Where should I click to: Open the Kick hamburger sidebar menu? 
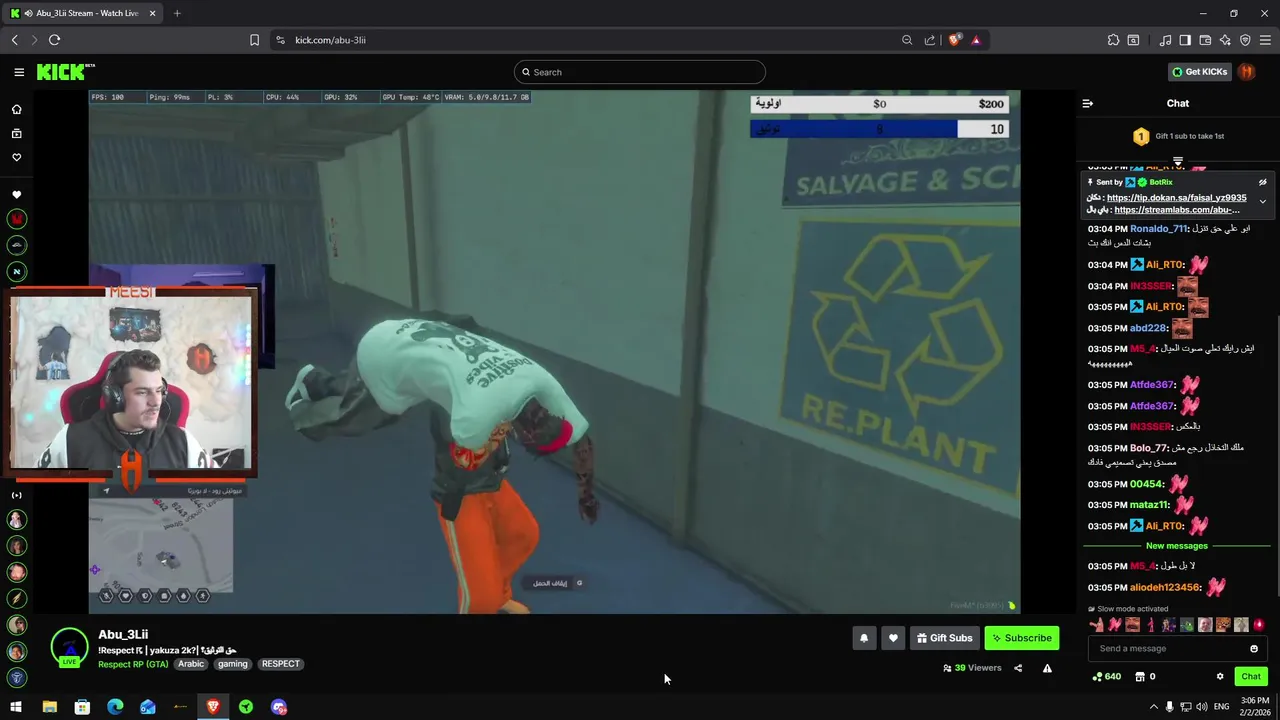19,72
